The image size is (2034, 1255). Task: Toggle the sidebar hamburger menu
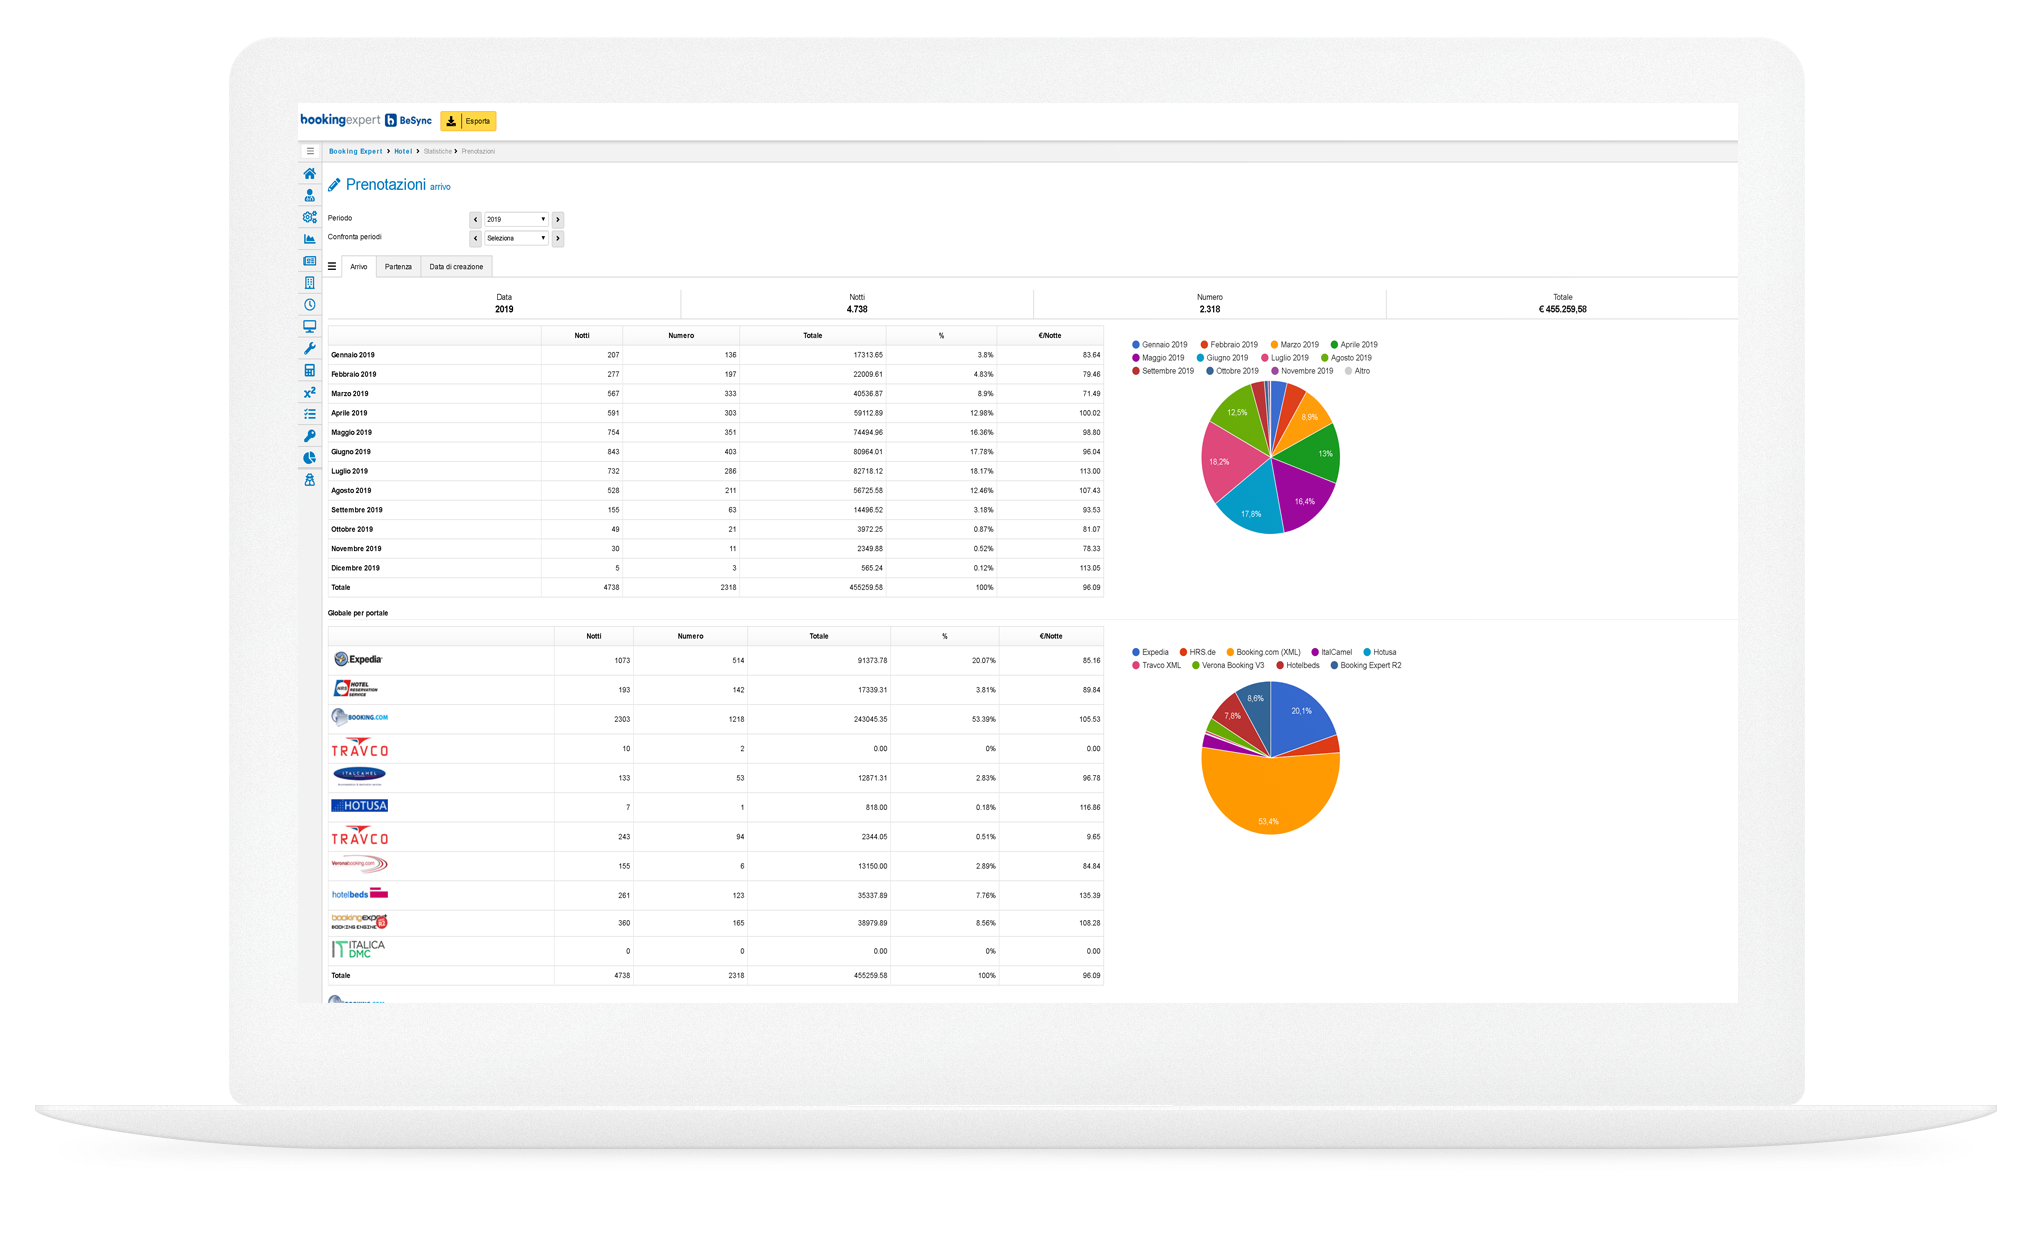(310, 151)
